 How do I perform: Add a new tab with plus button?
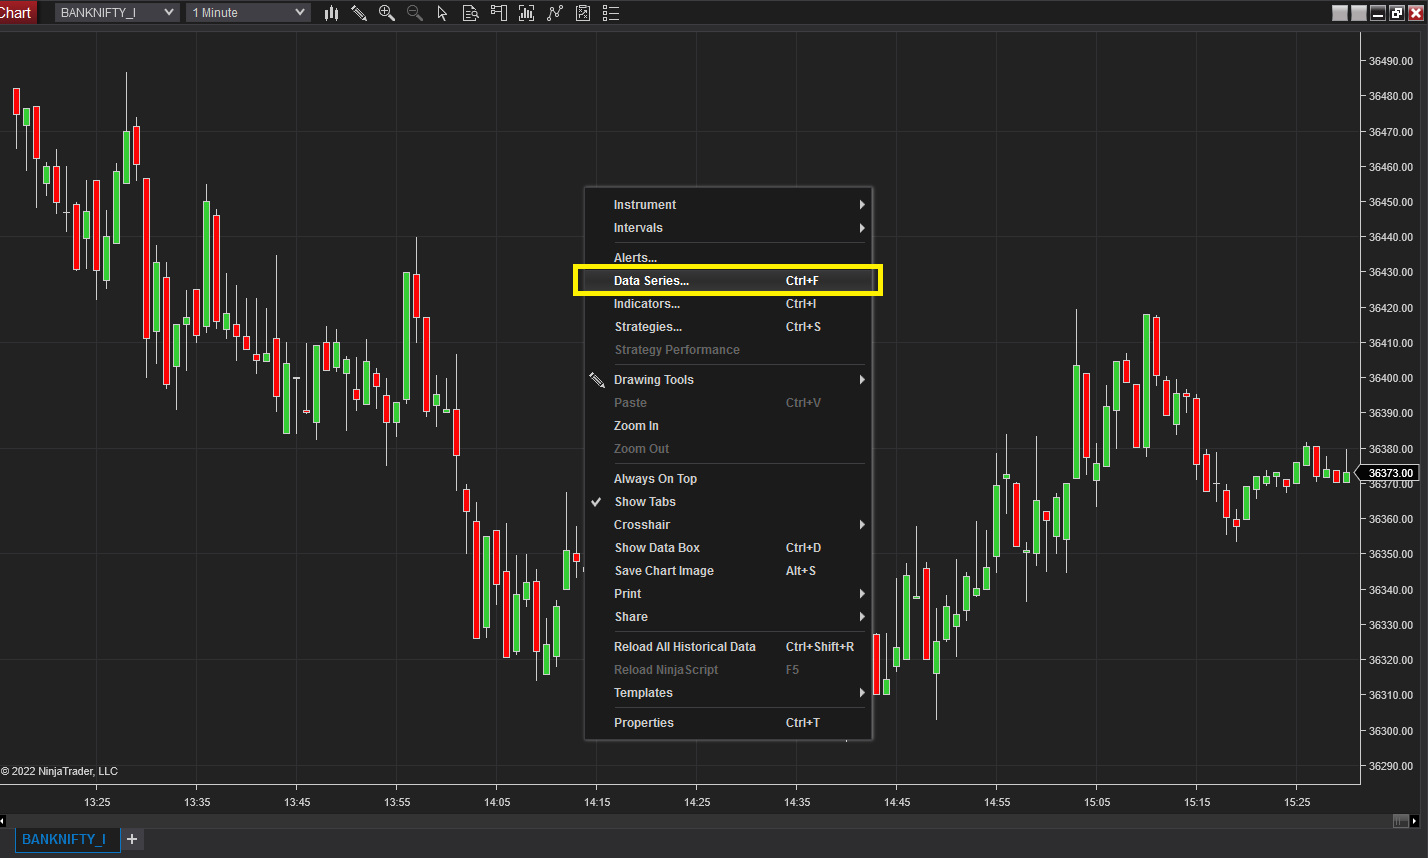point(132,839)
